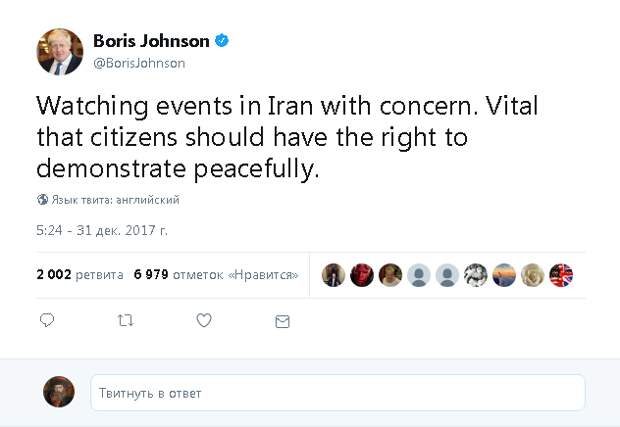The image size is (620, 427).
Task: Like the tweet with heart icon
Action: pyautogui.click(x=204, y=320)
